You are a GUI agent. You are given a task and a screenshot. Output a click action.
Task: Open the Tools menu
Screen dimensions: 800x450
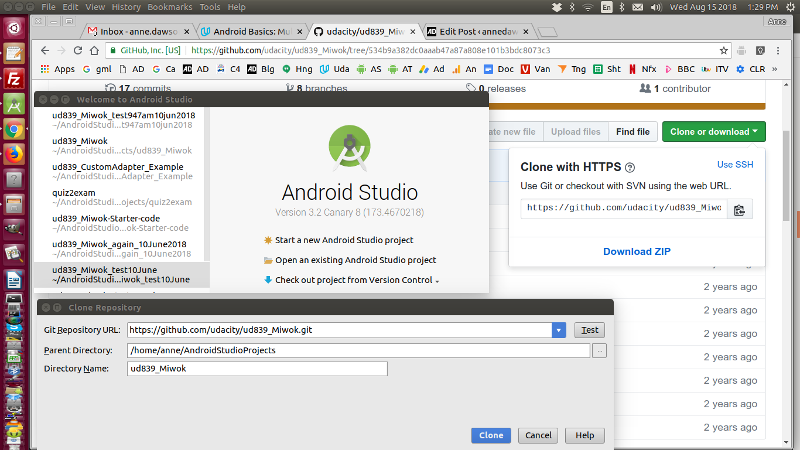[x=210, y=7]
